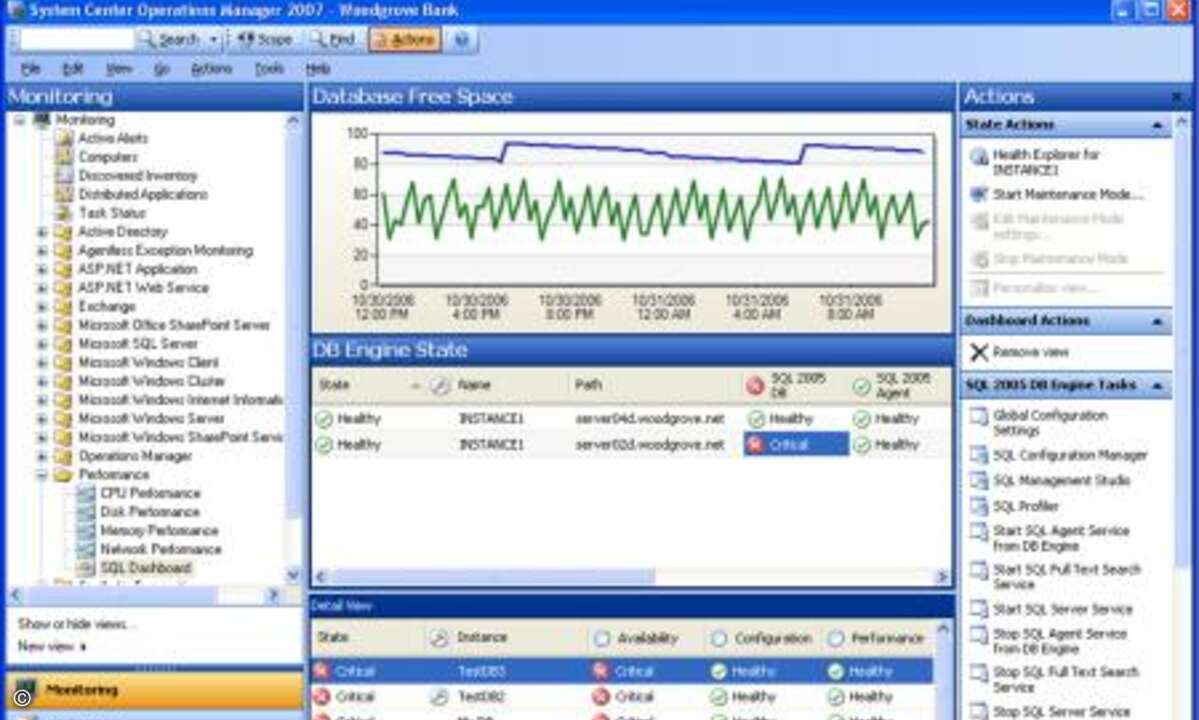Open the Search dropdown arrow
This screenshot has height=720, width=1199.
(213, 39)
